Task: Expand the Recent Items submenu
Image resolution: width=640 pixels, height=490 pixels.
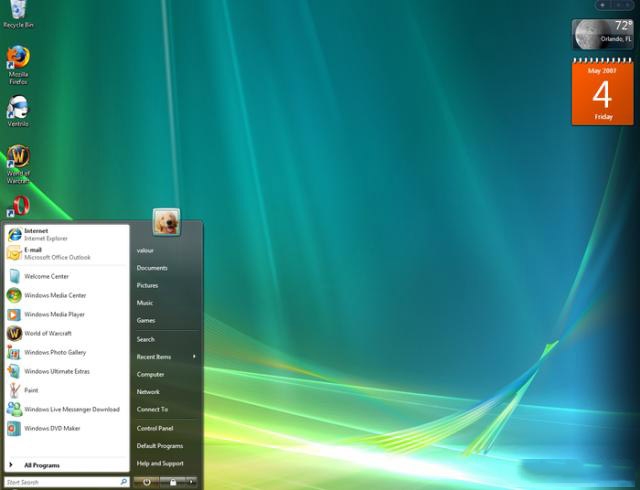Action: [x=166, y=357]
